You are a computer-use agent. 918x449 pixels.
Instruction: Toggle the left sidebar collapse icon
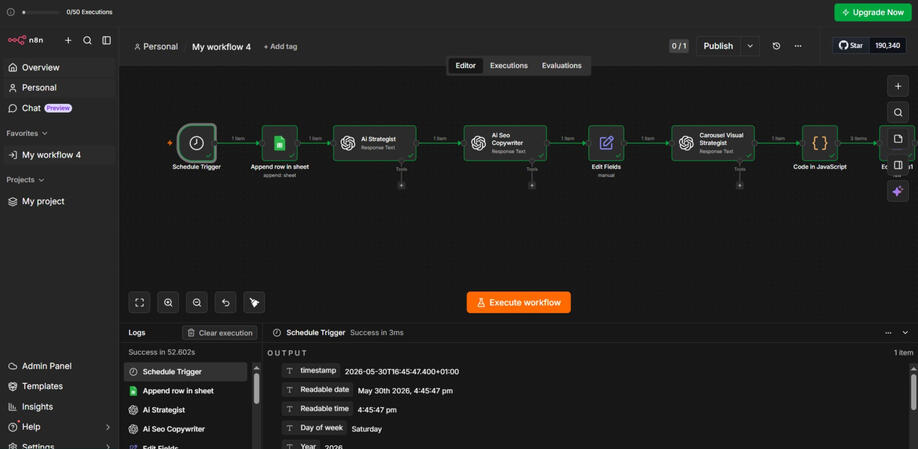[x=107, y=40]
